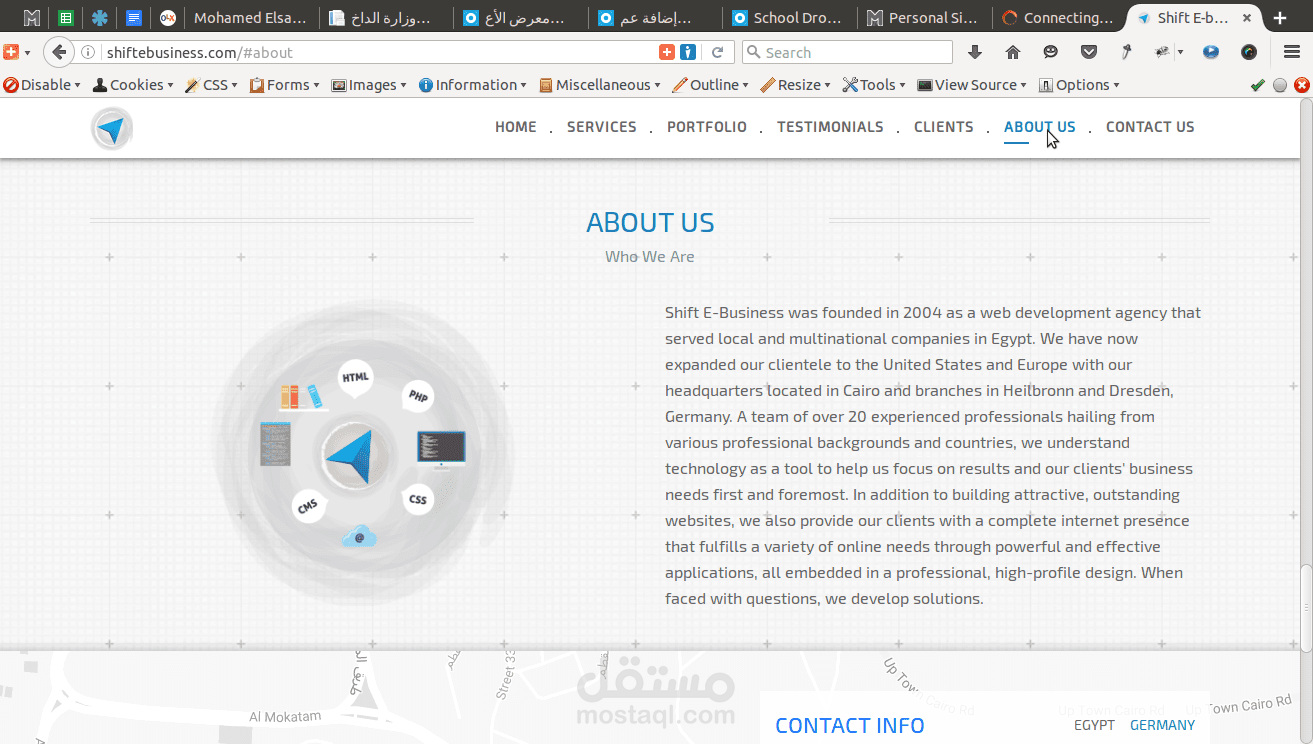Go to CONTACT US in site navigation
1313x744 pixels.
tap(1150, 127)
